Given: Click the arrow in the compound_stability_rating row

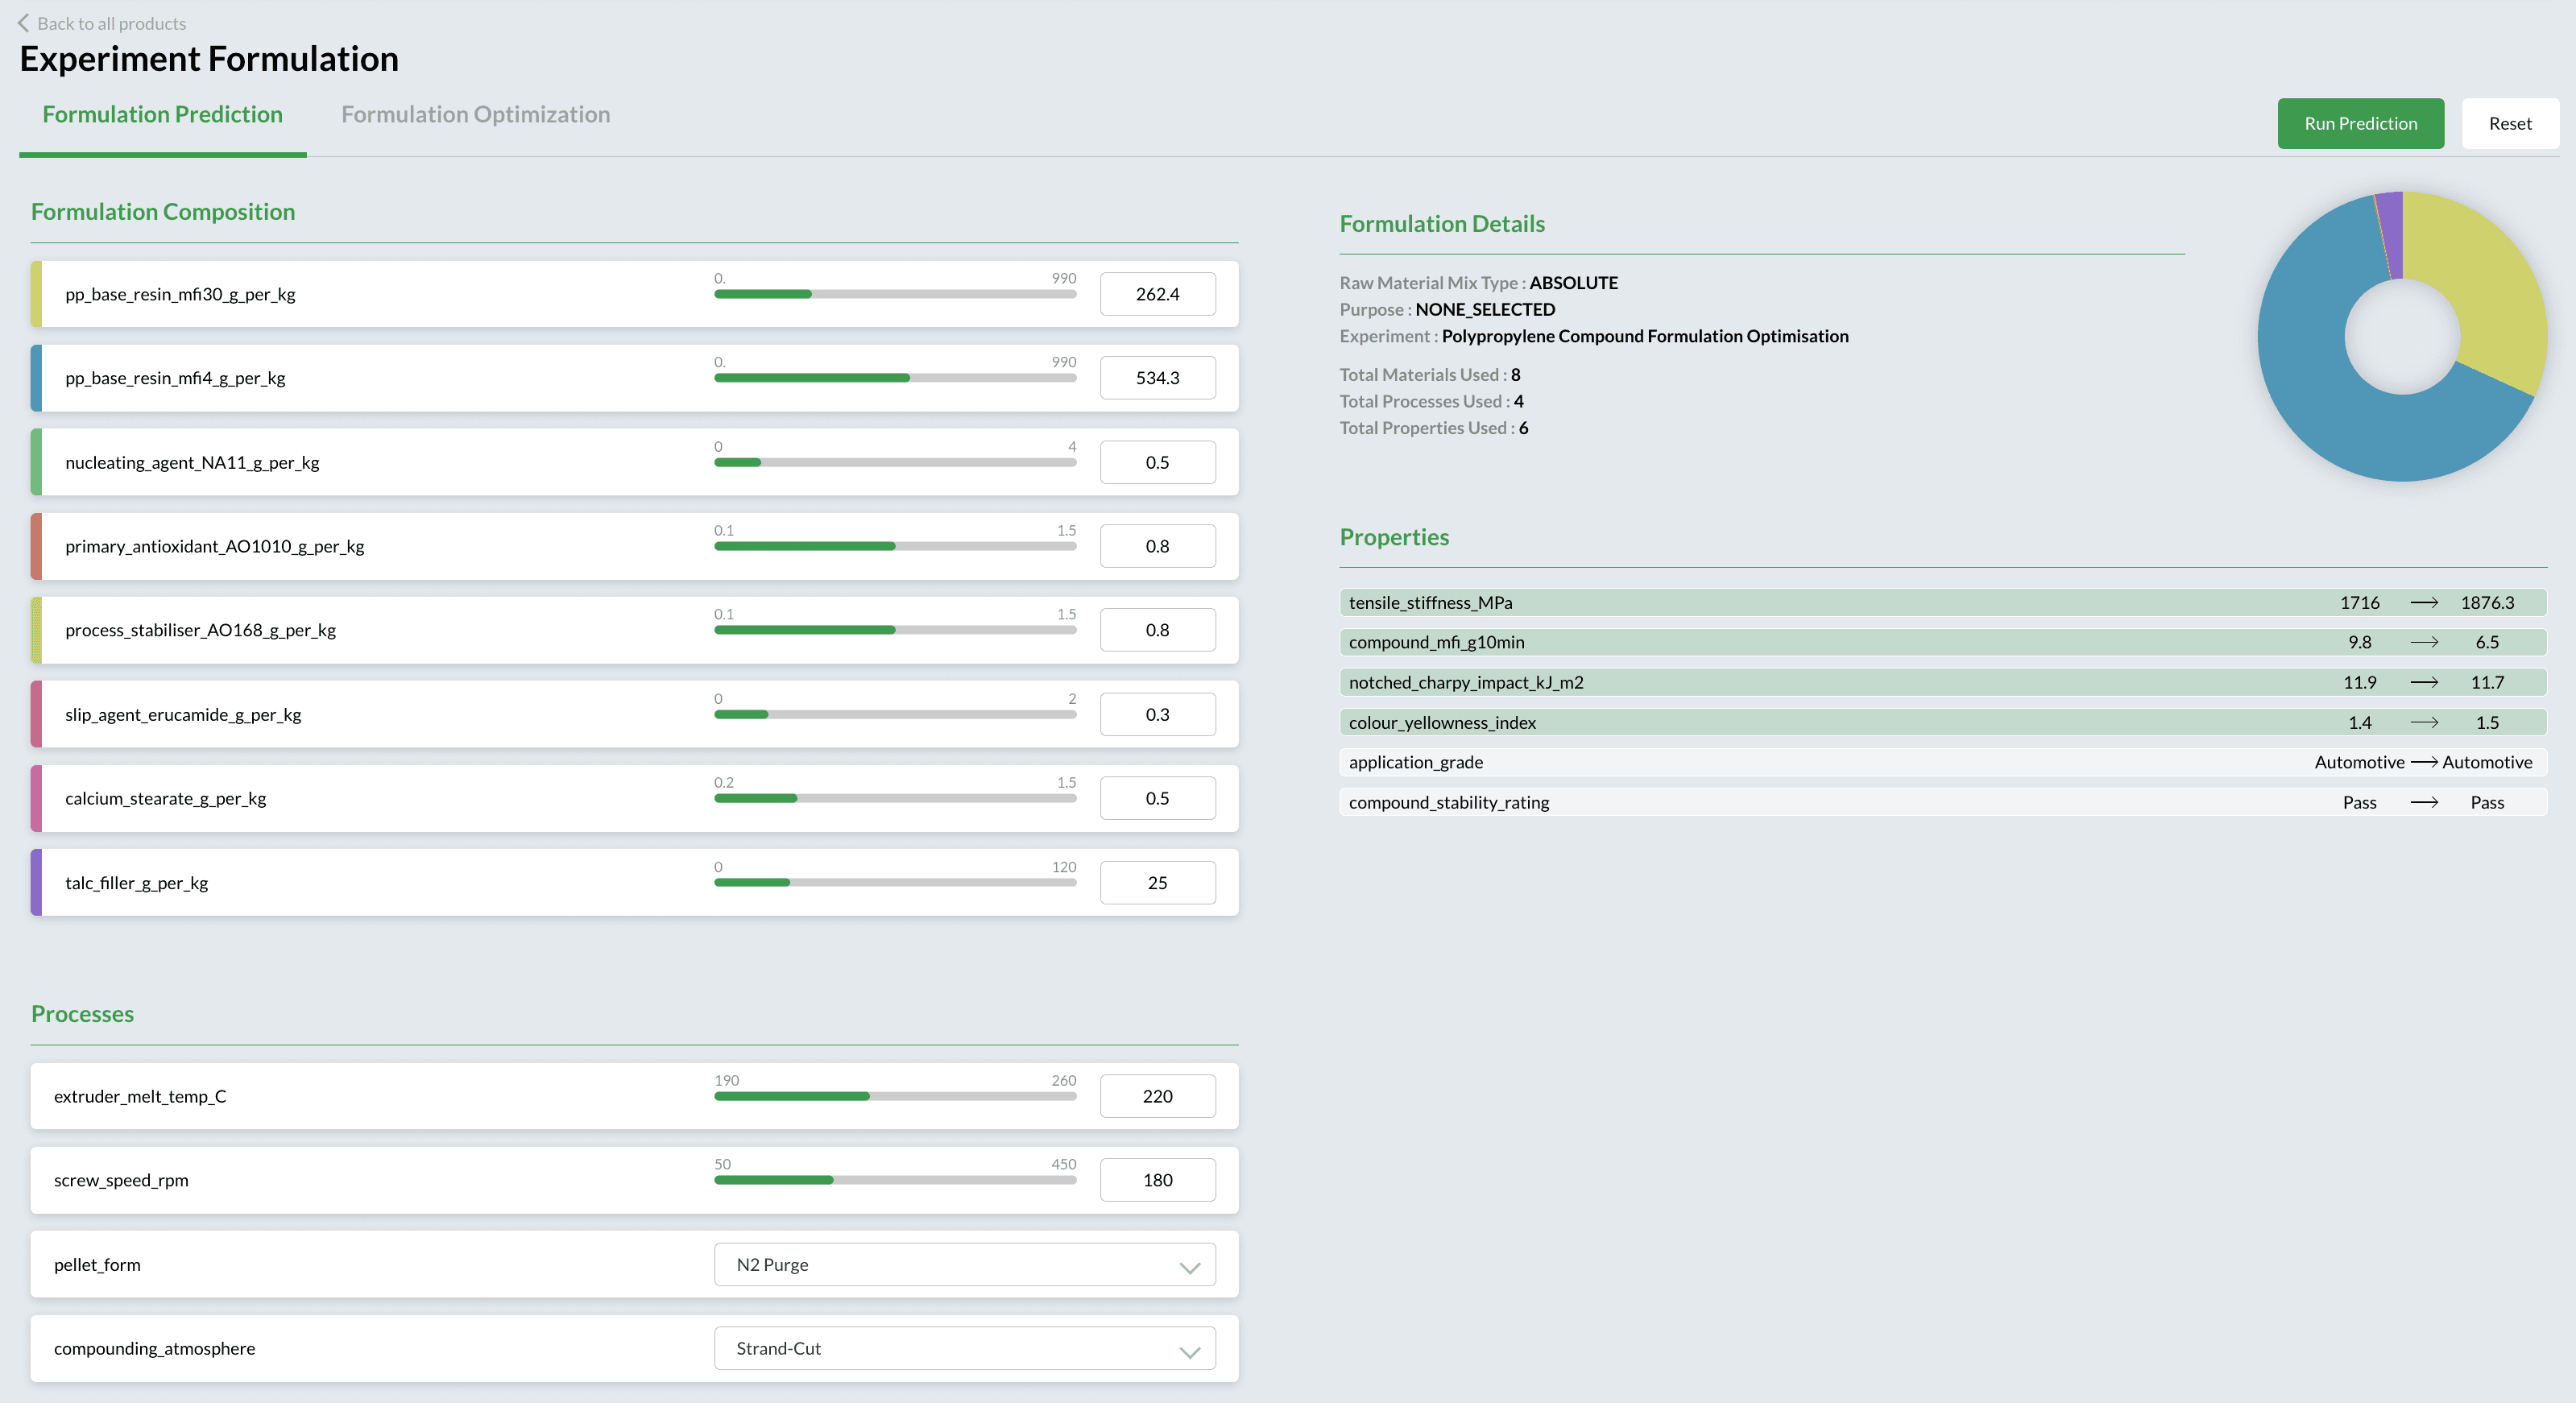Looking at the screenshot, I should [2423, 803].
